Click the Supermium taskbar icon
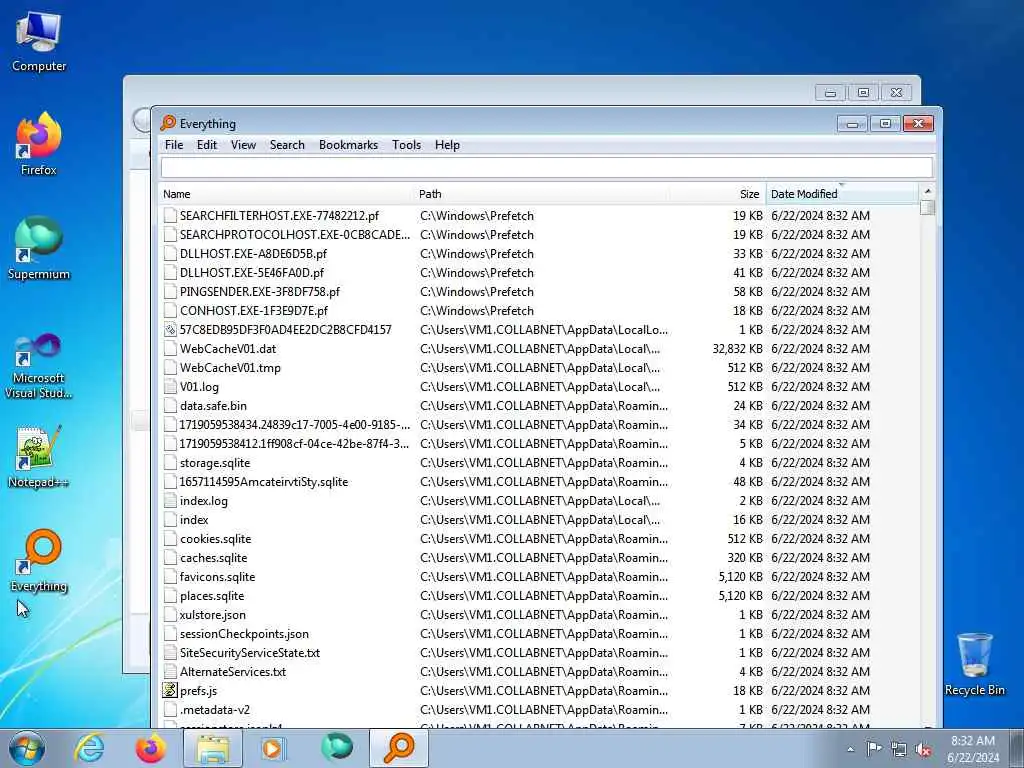 point(336,748)
